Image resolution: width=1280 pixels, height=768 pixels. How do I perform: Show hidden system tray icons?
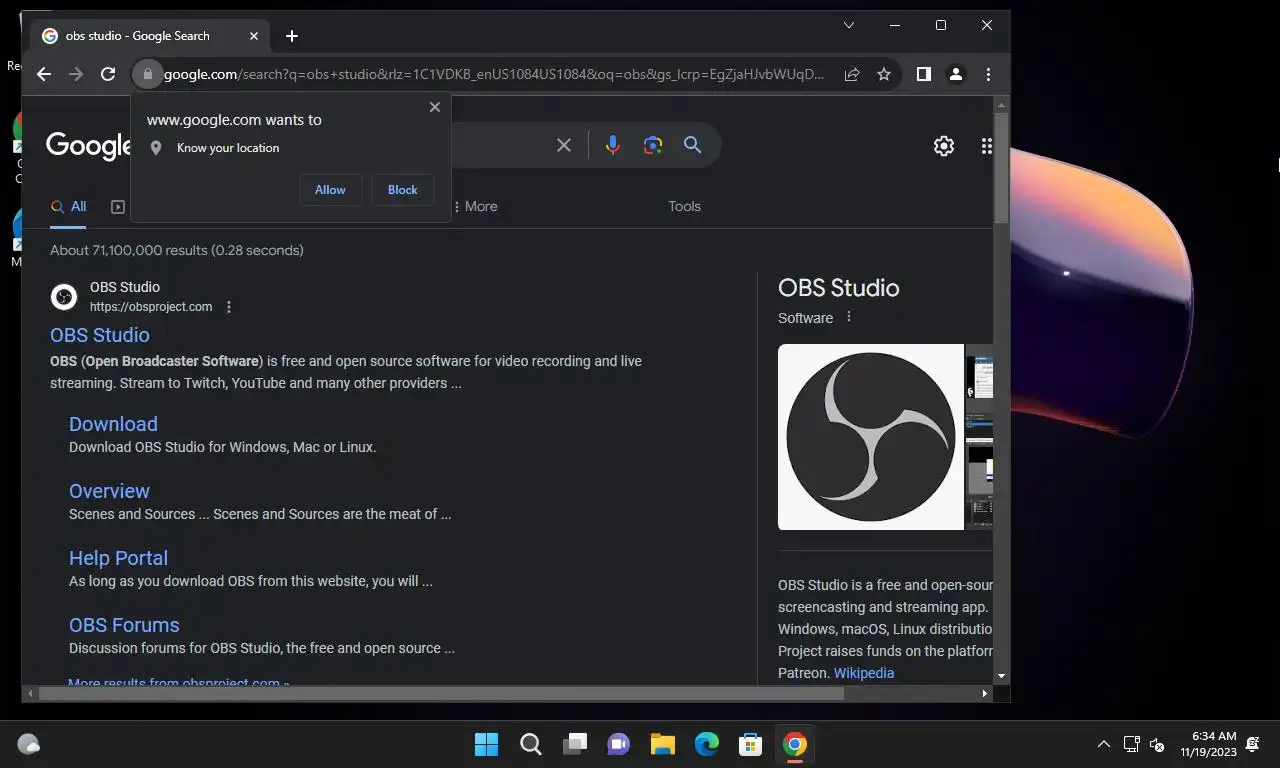click(x=1104, y=744)
